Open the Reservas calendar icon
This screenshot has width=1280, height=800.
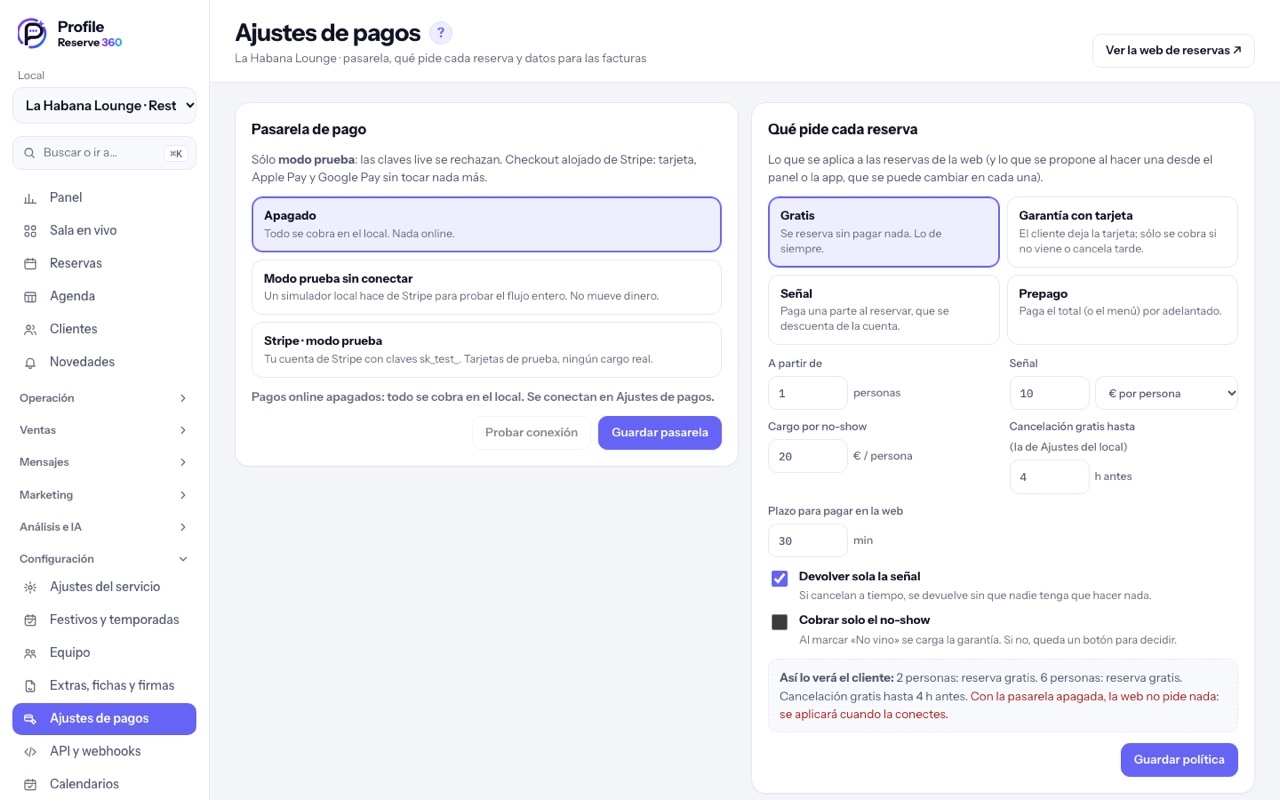(30, 264)
